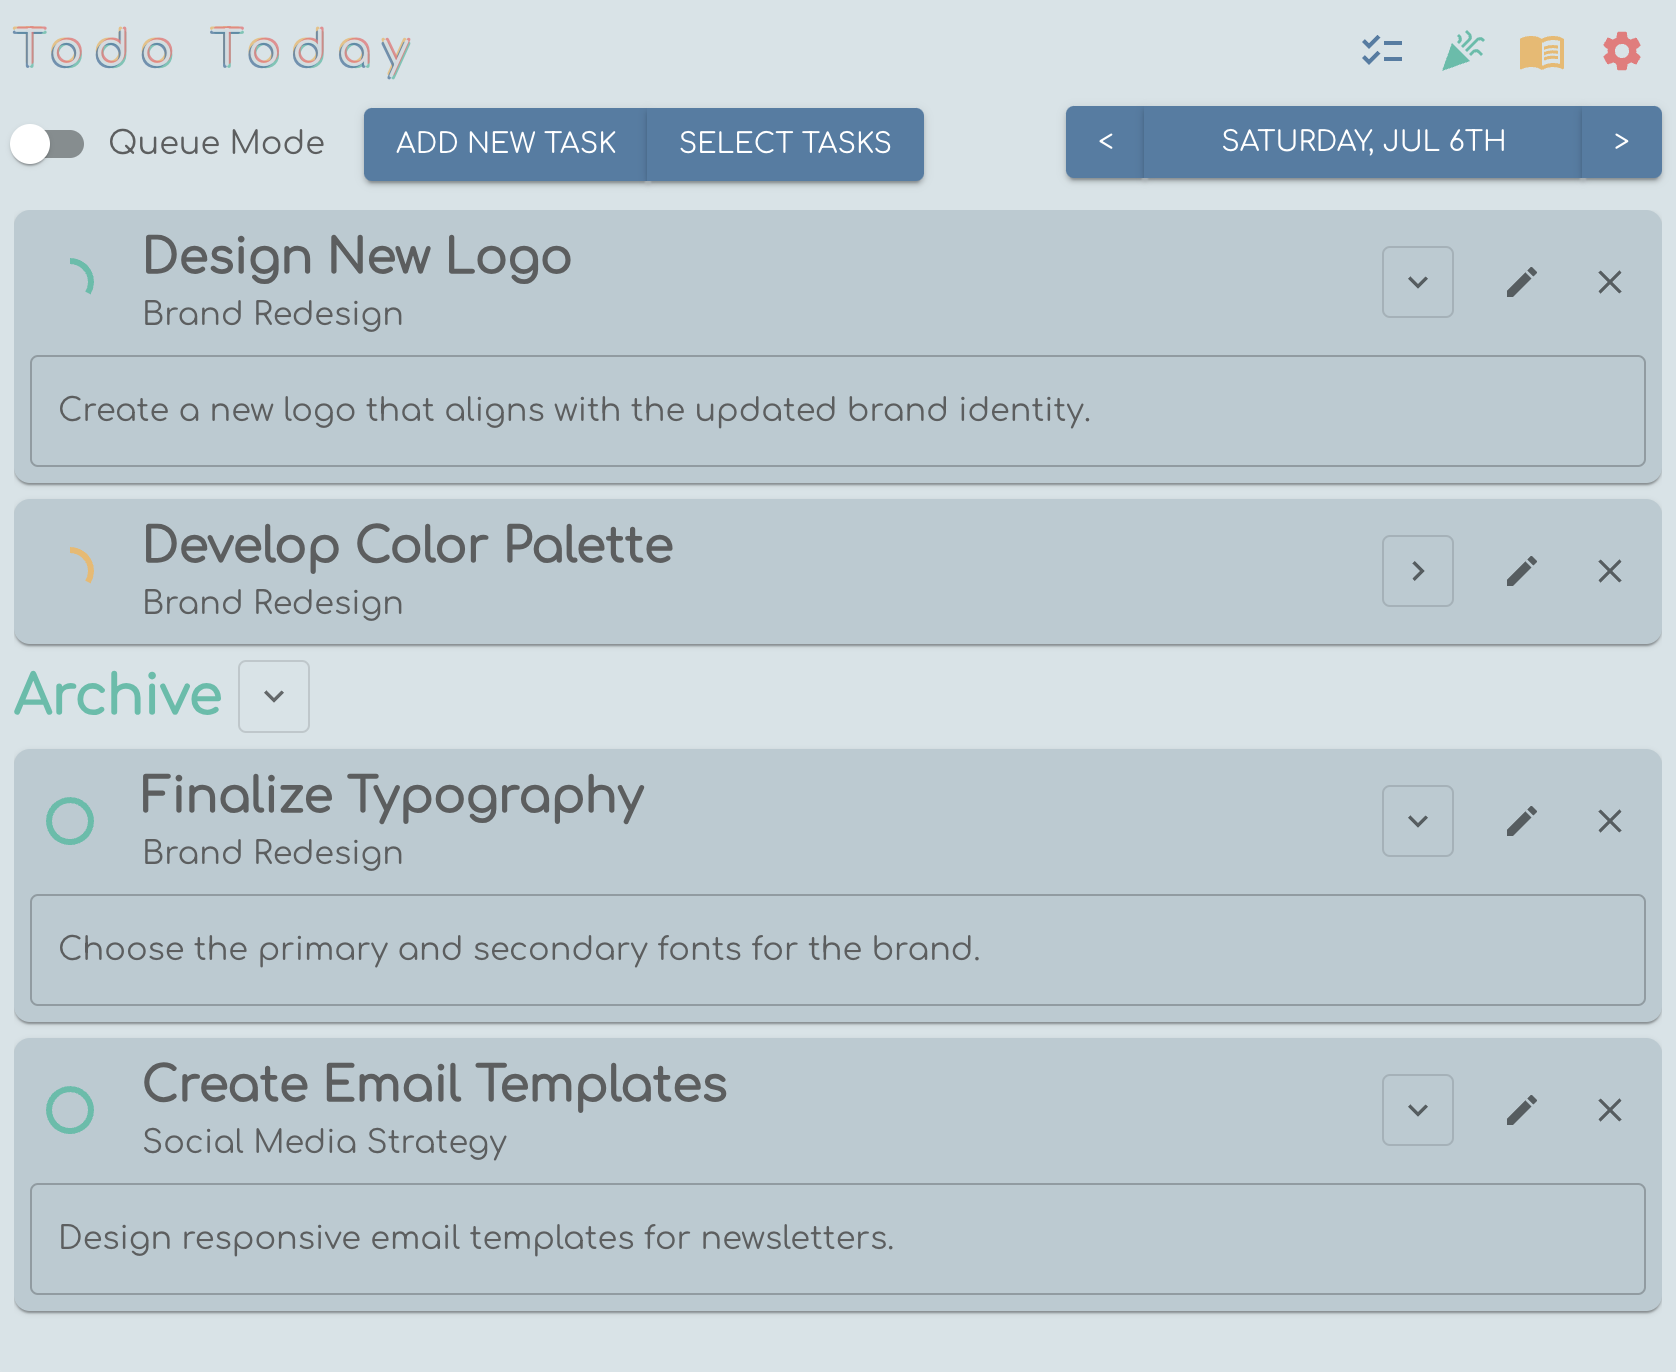Go to previous day arrow
Screen dimensions: 1676x1372
[1105, 141]
